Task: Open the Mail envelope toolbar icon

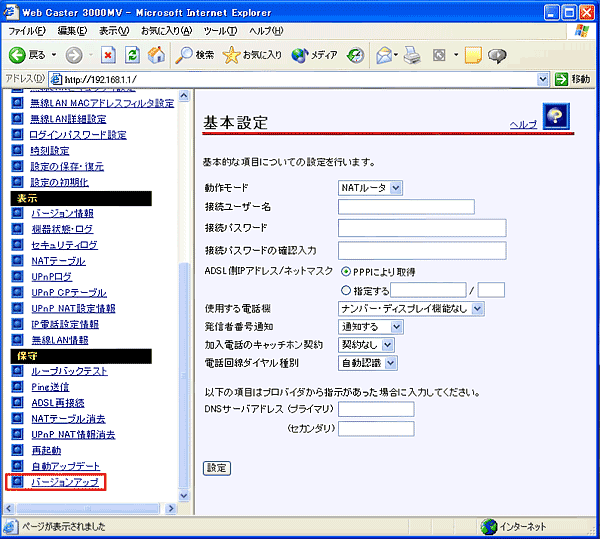Action: [x=384, y=55]
